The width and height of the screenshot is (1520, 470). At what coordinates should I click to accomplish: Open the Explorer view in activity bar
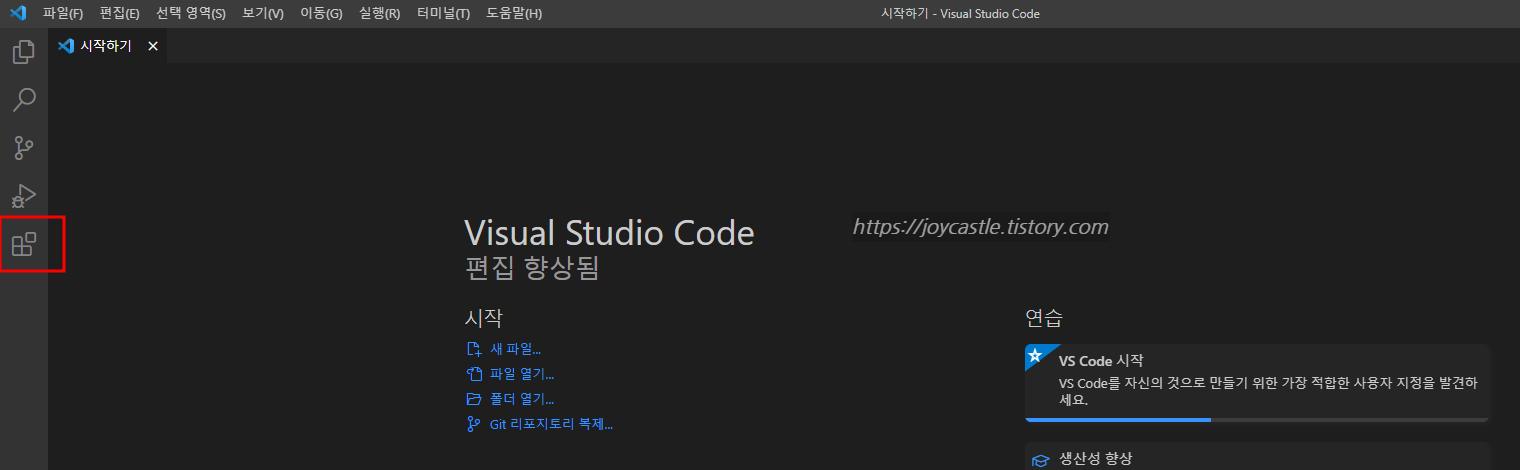coord(24,52)
